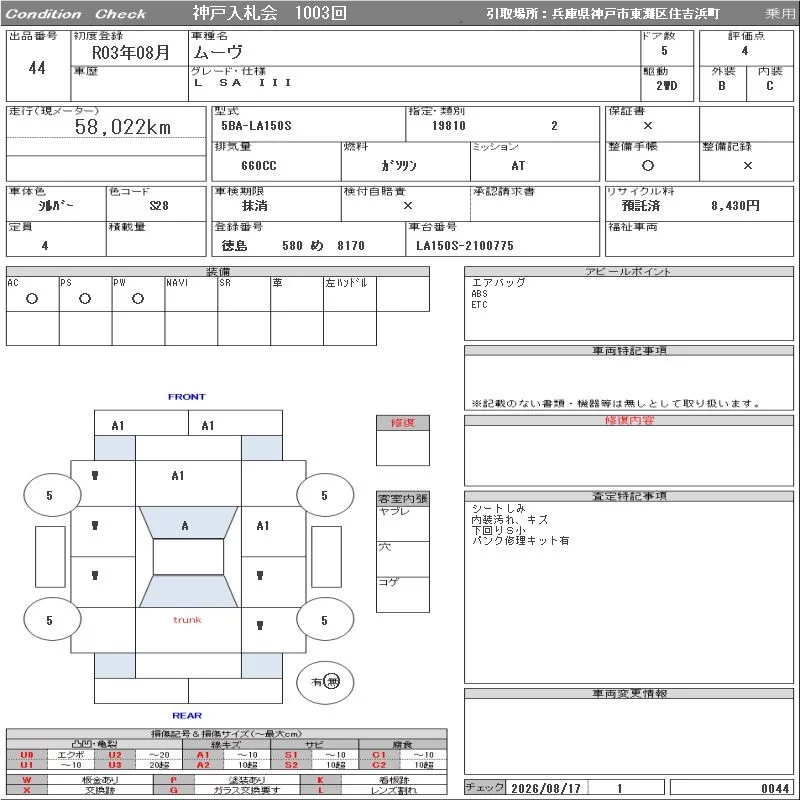
Task: Select the rear-right tire circle marked 5
Action: tap(325, 619)
